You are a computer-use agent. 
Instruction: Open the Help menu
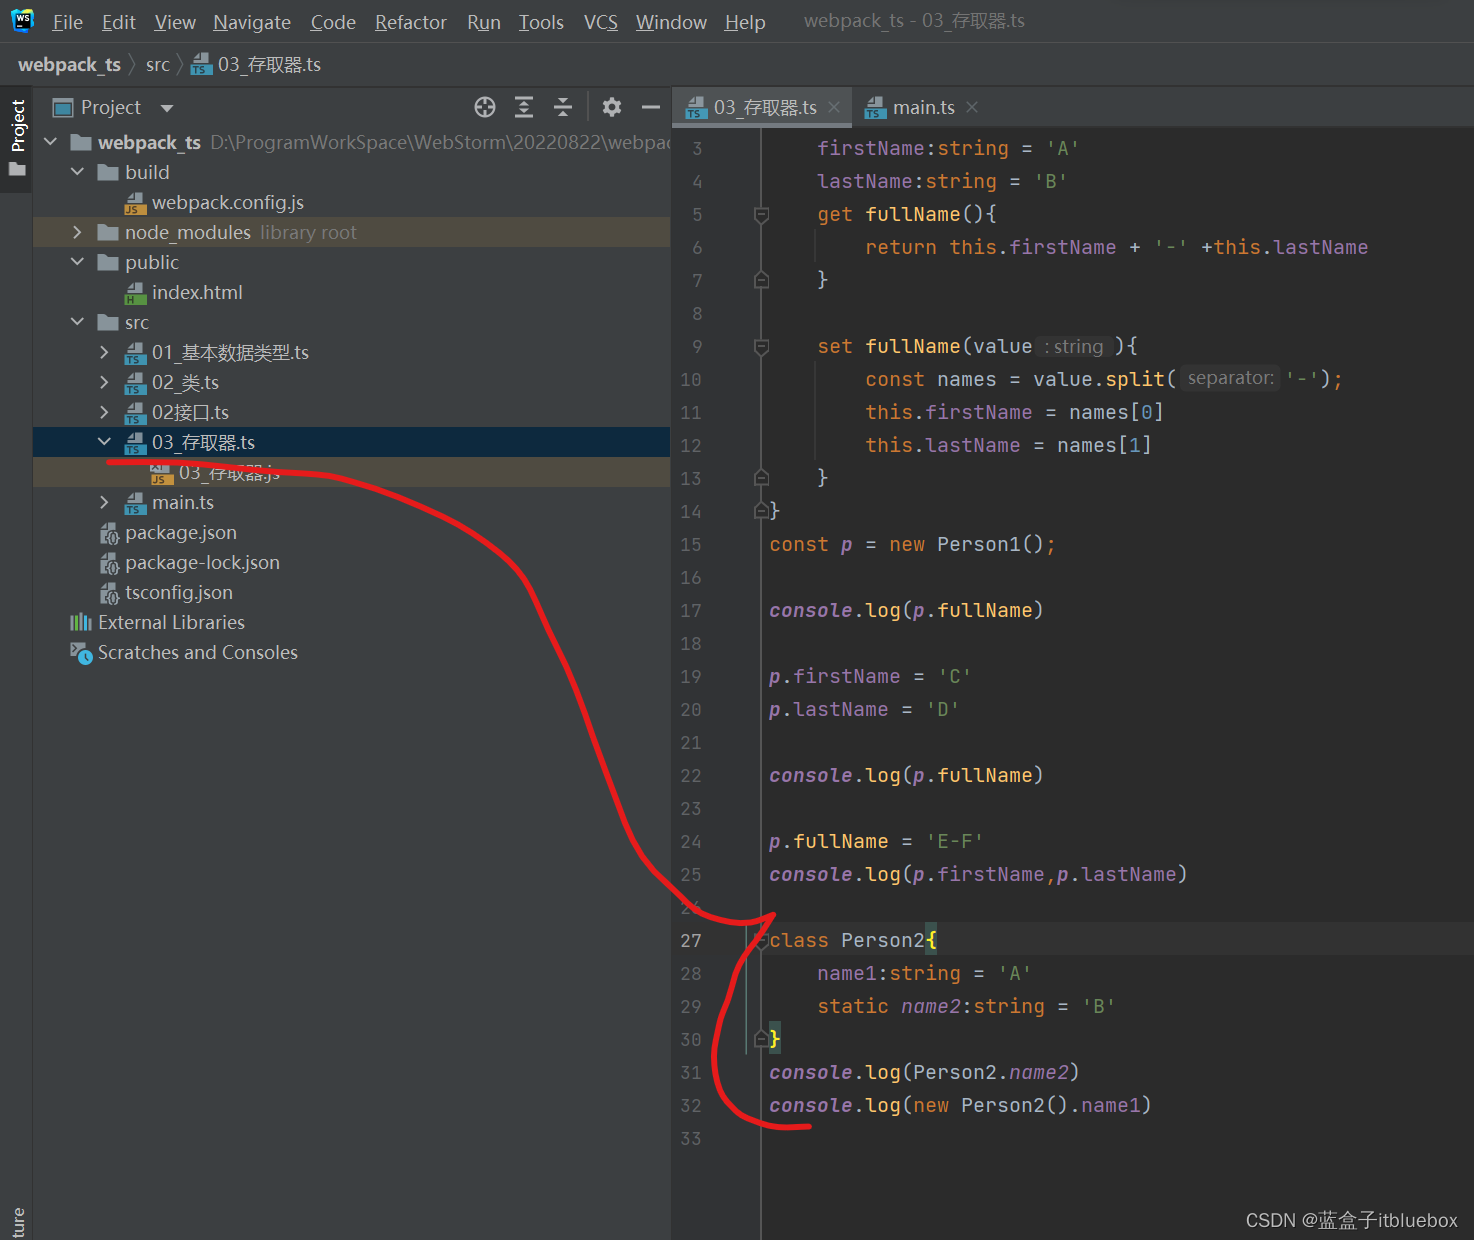coord(745,22)
